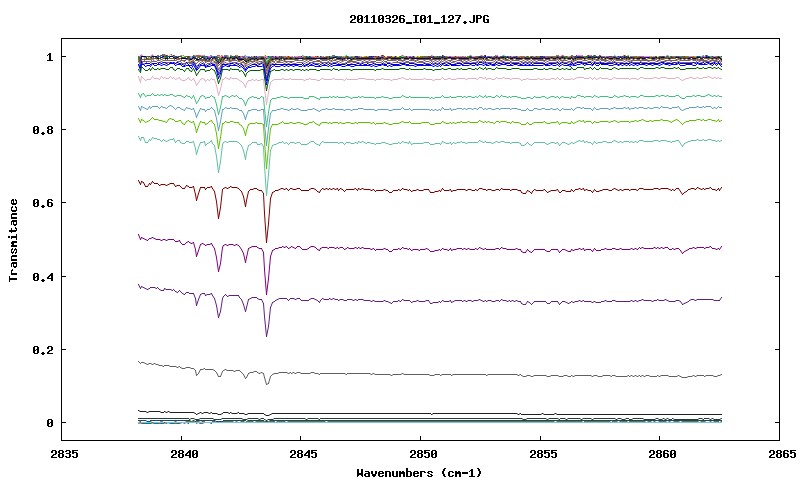This screenshot has width=800, height=480.
Task: Click the Wavenumbers (cm-1) x-axis label
Action: pos(419,473)
